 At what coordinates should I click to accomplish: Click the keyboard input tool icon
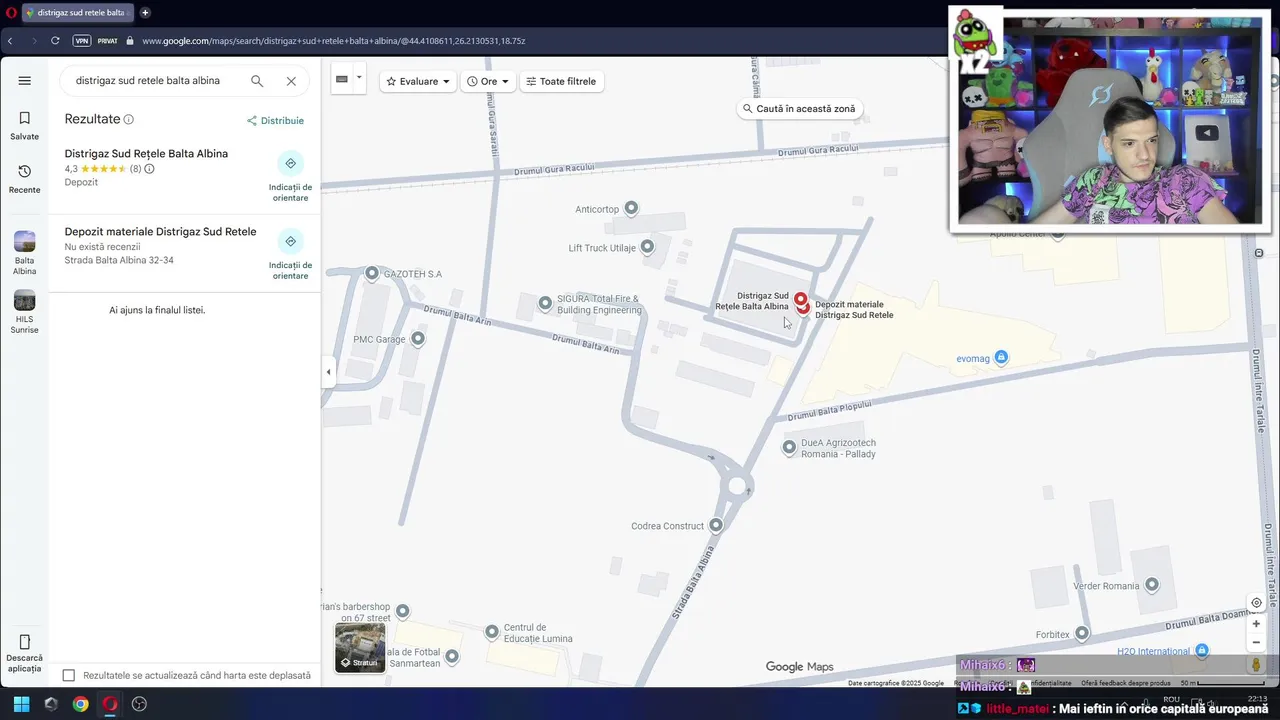[342, 79]
